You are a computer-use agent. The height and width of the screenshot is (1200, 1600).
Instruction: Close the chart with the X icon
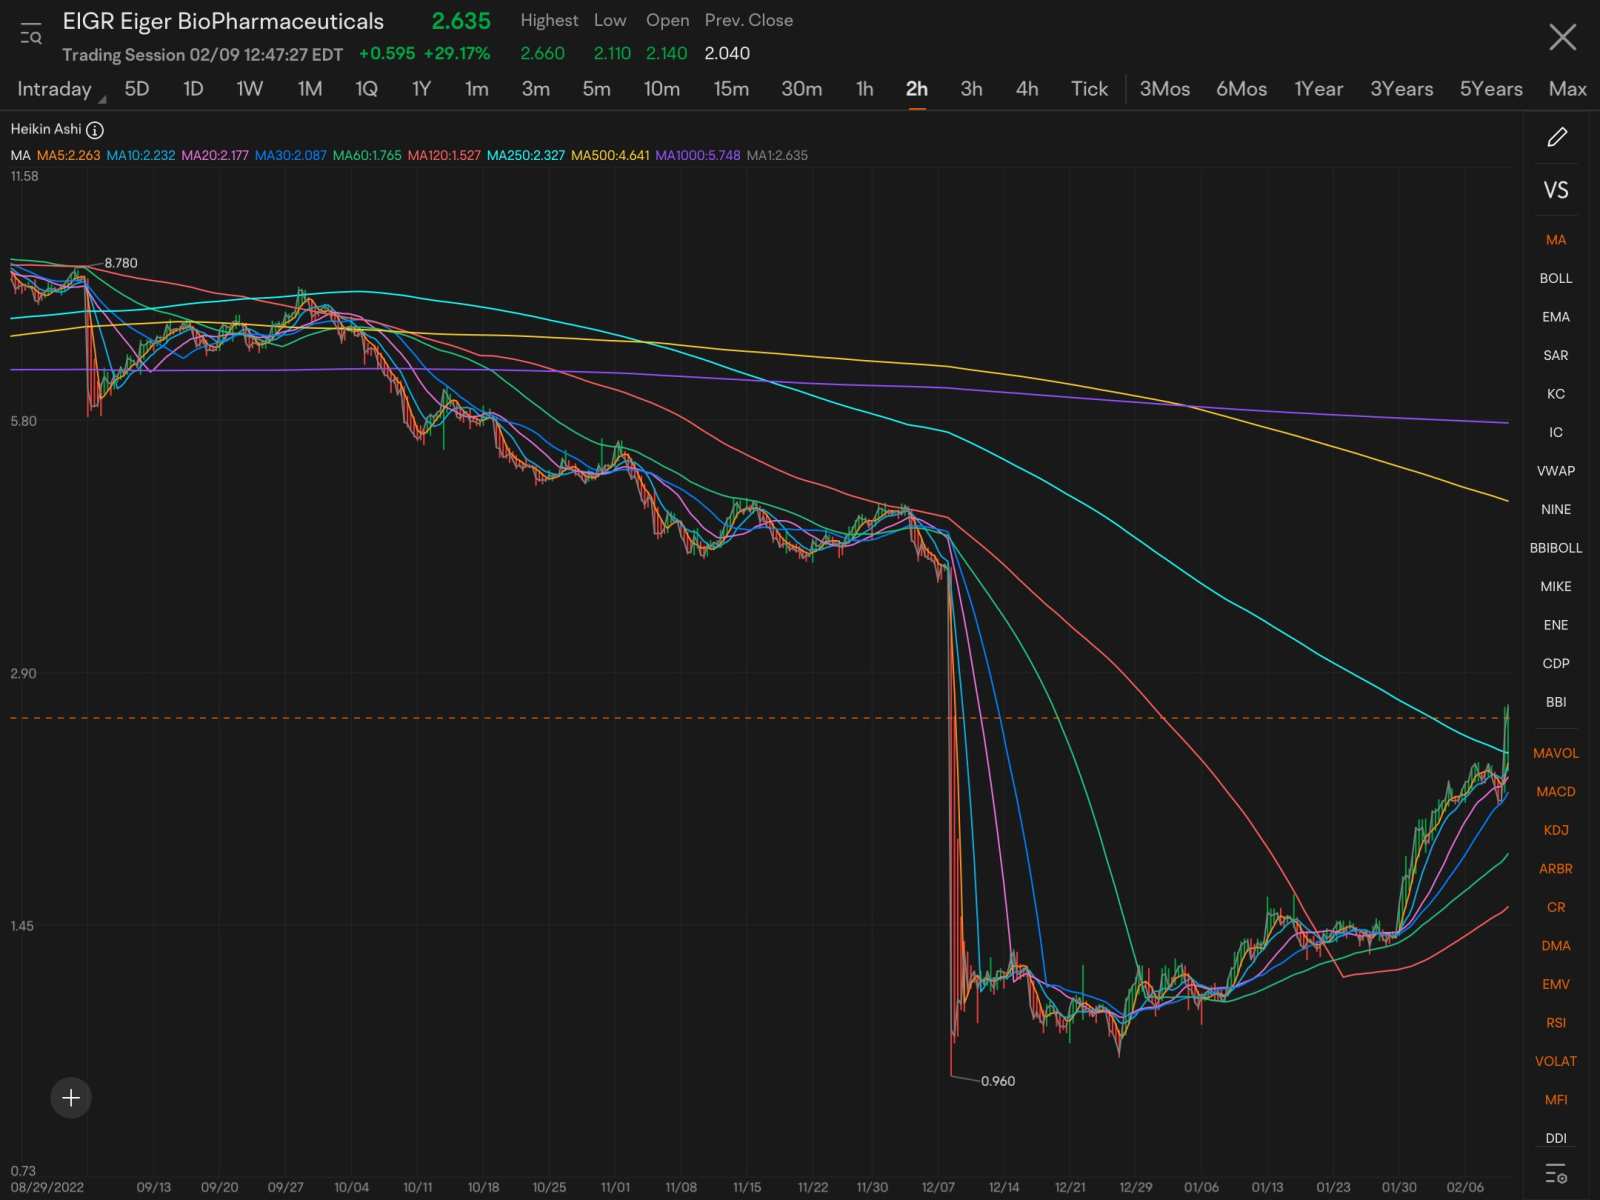[x=1562, y=38]
